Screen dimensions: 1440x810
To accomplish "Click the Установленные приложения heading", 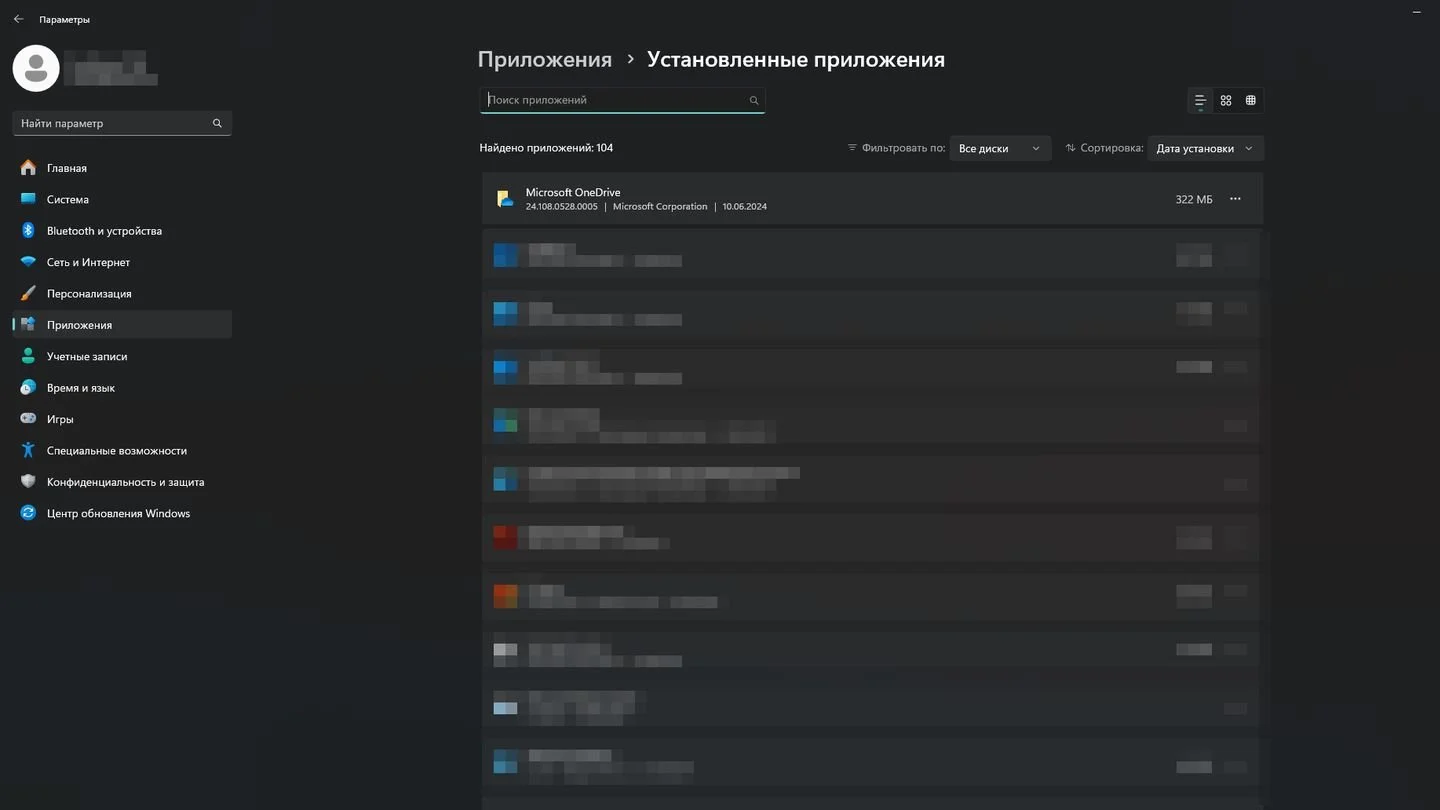I will coord(796,59).
